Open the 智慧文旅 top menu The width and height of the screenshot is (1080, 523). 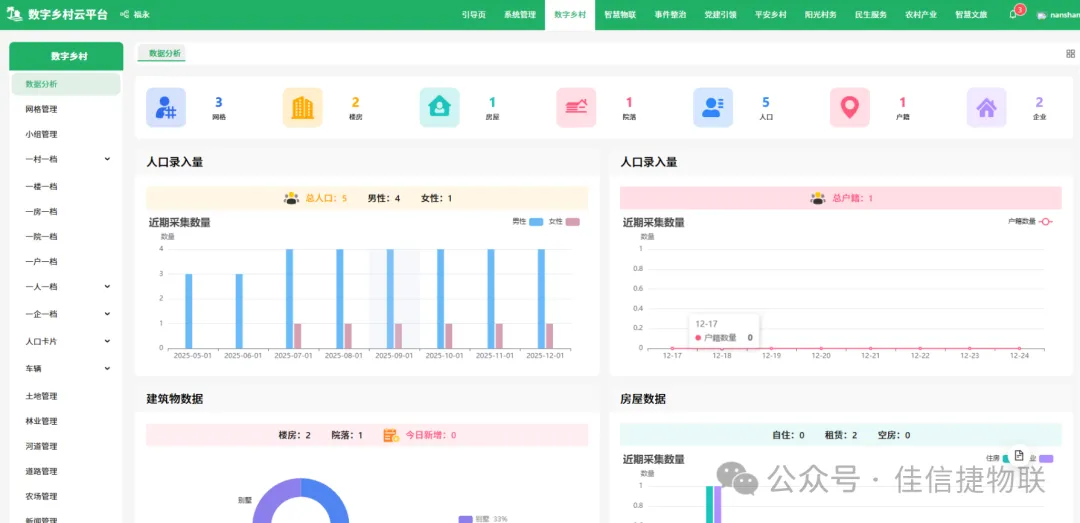point(971,14)
